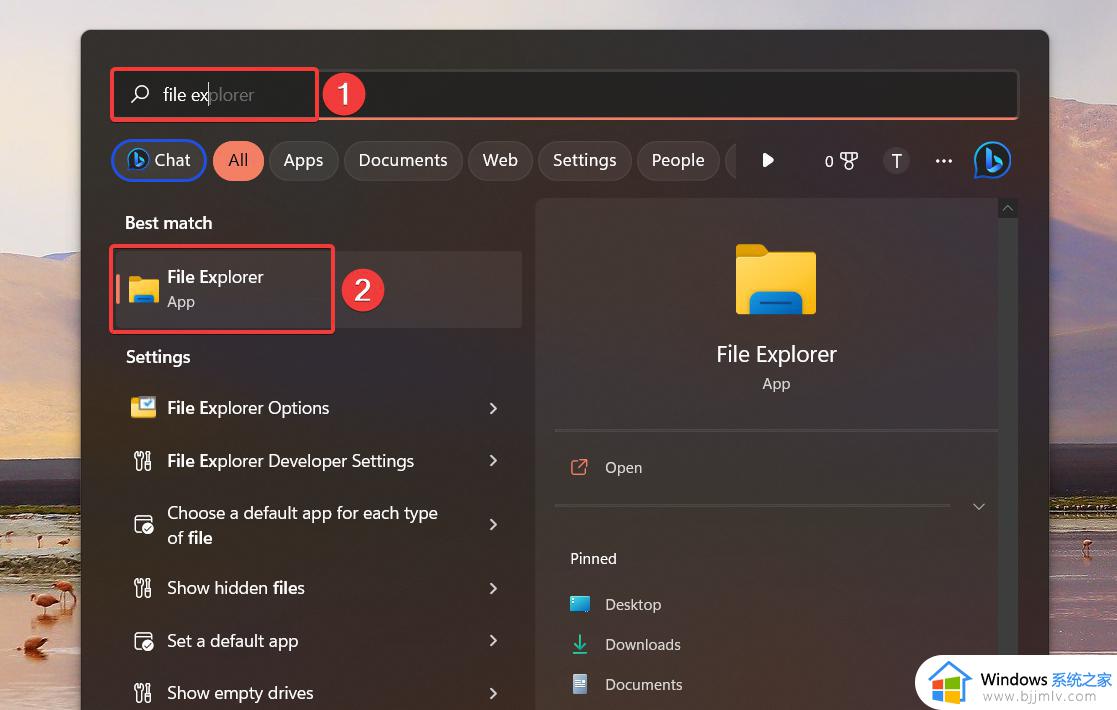Switch to the Web filter

pos(500,160)
